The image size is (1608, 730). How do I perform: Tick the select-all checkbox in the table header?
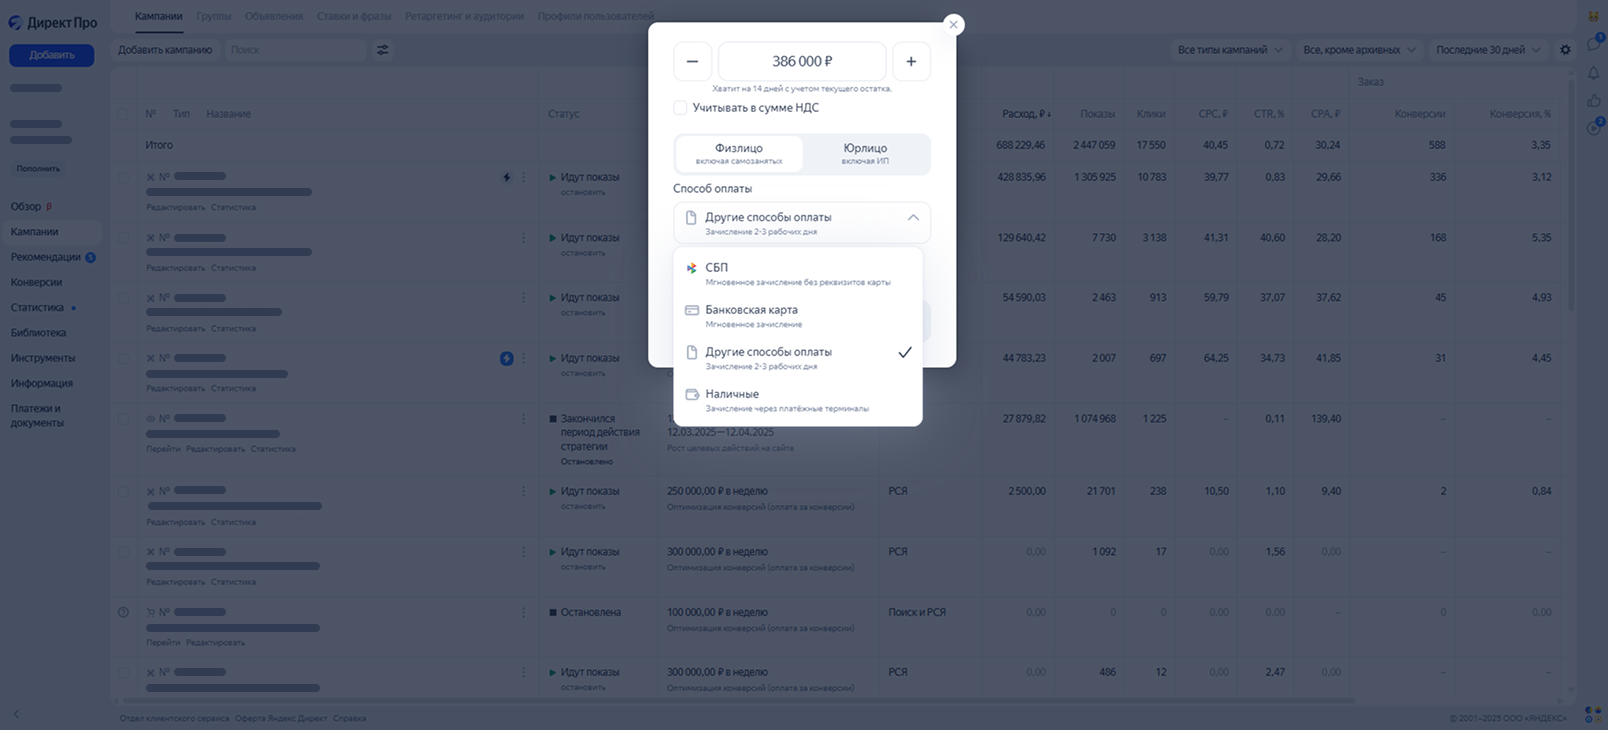pos(123,114)
